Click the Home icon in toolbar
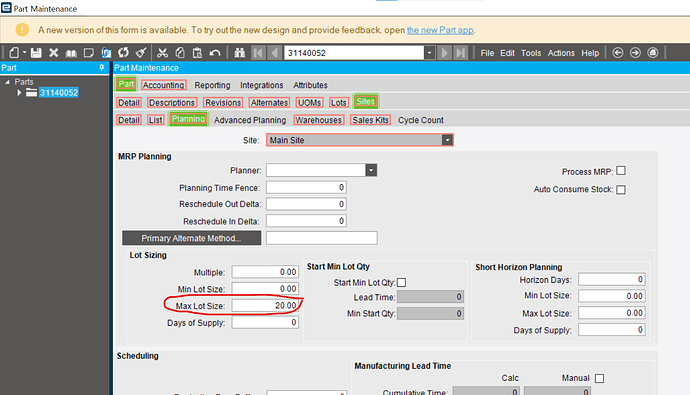The image size is (690, 395). (653, 53)
